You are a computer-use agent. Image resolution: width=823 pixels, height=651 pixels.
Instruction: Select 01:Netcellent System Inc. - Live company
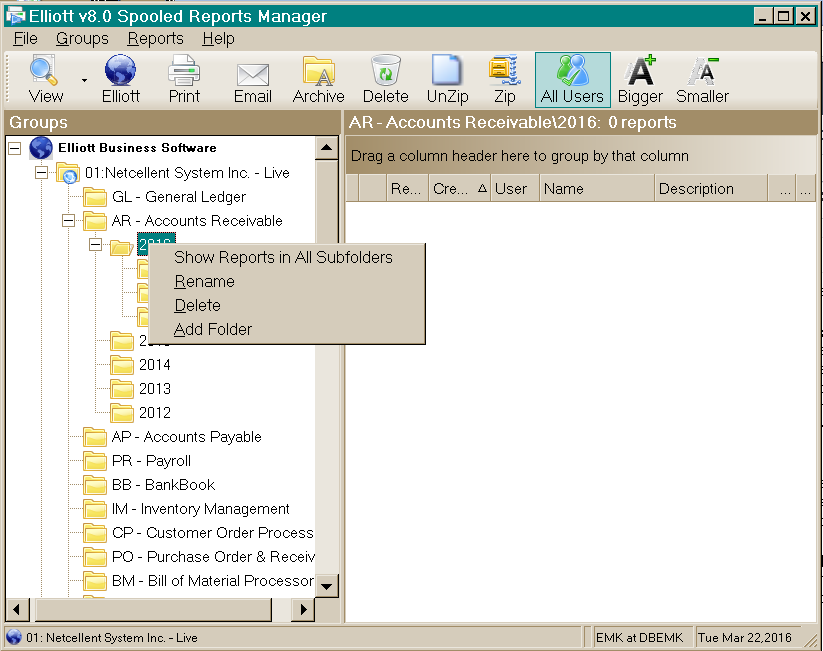tap(187, 173)
